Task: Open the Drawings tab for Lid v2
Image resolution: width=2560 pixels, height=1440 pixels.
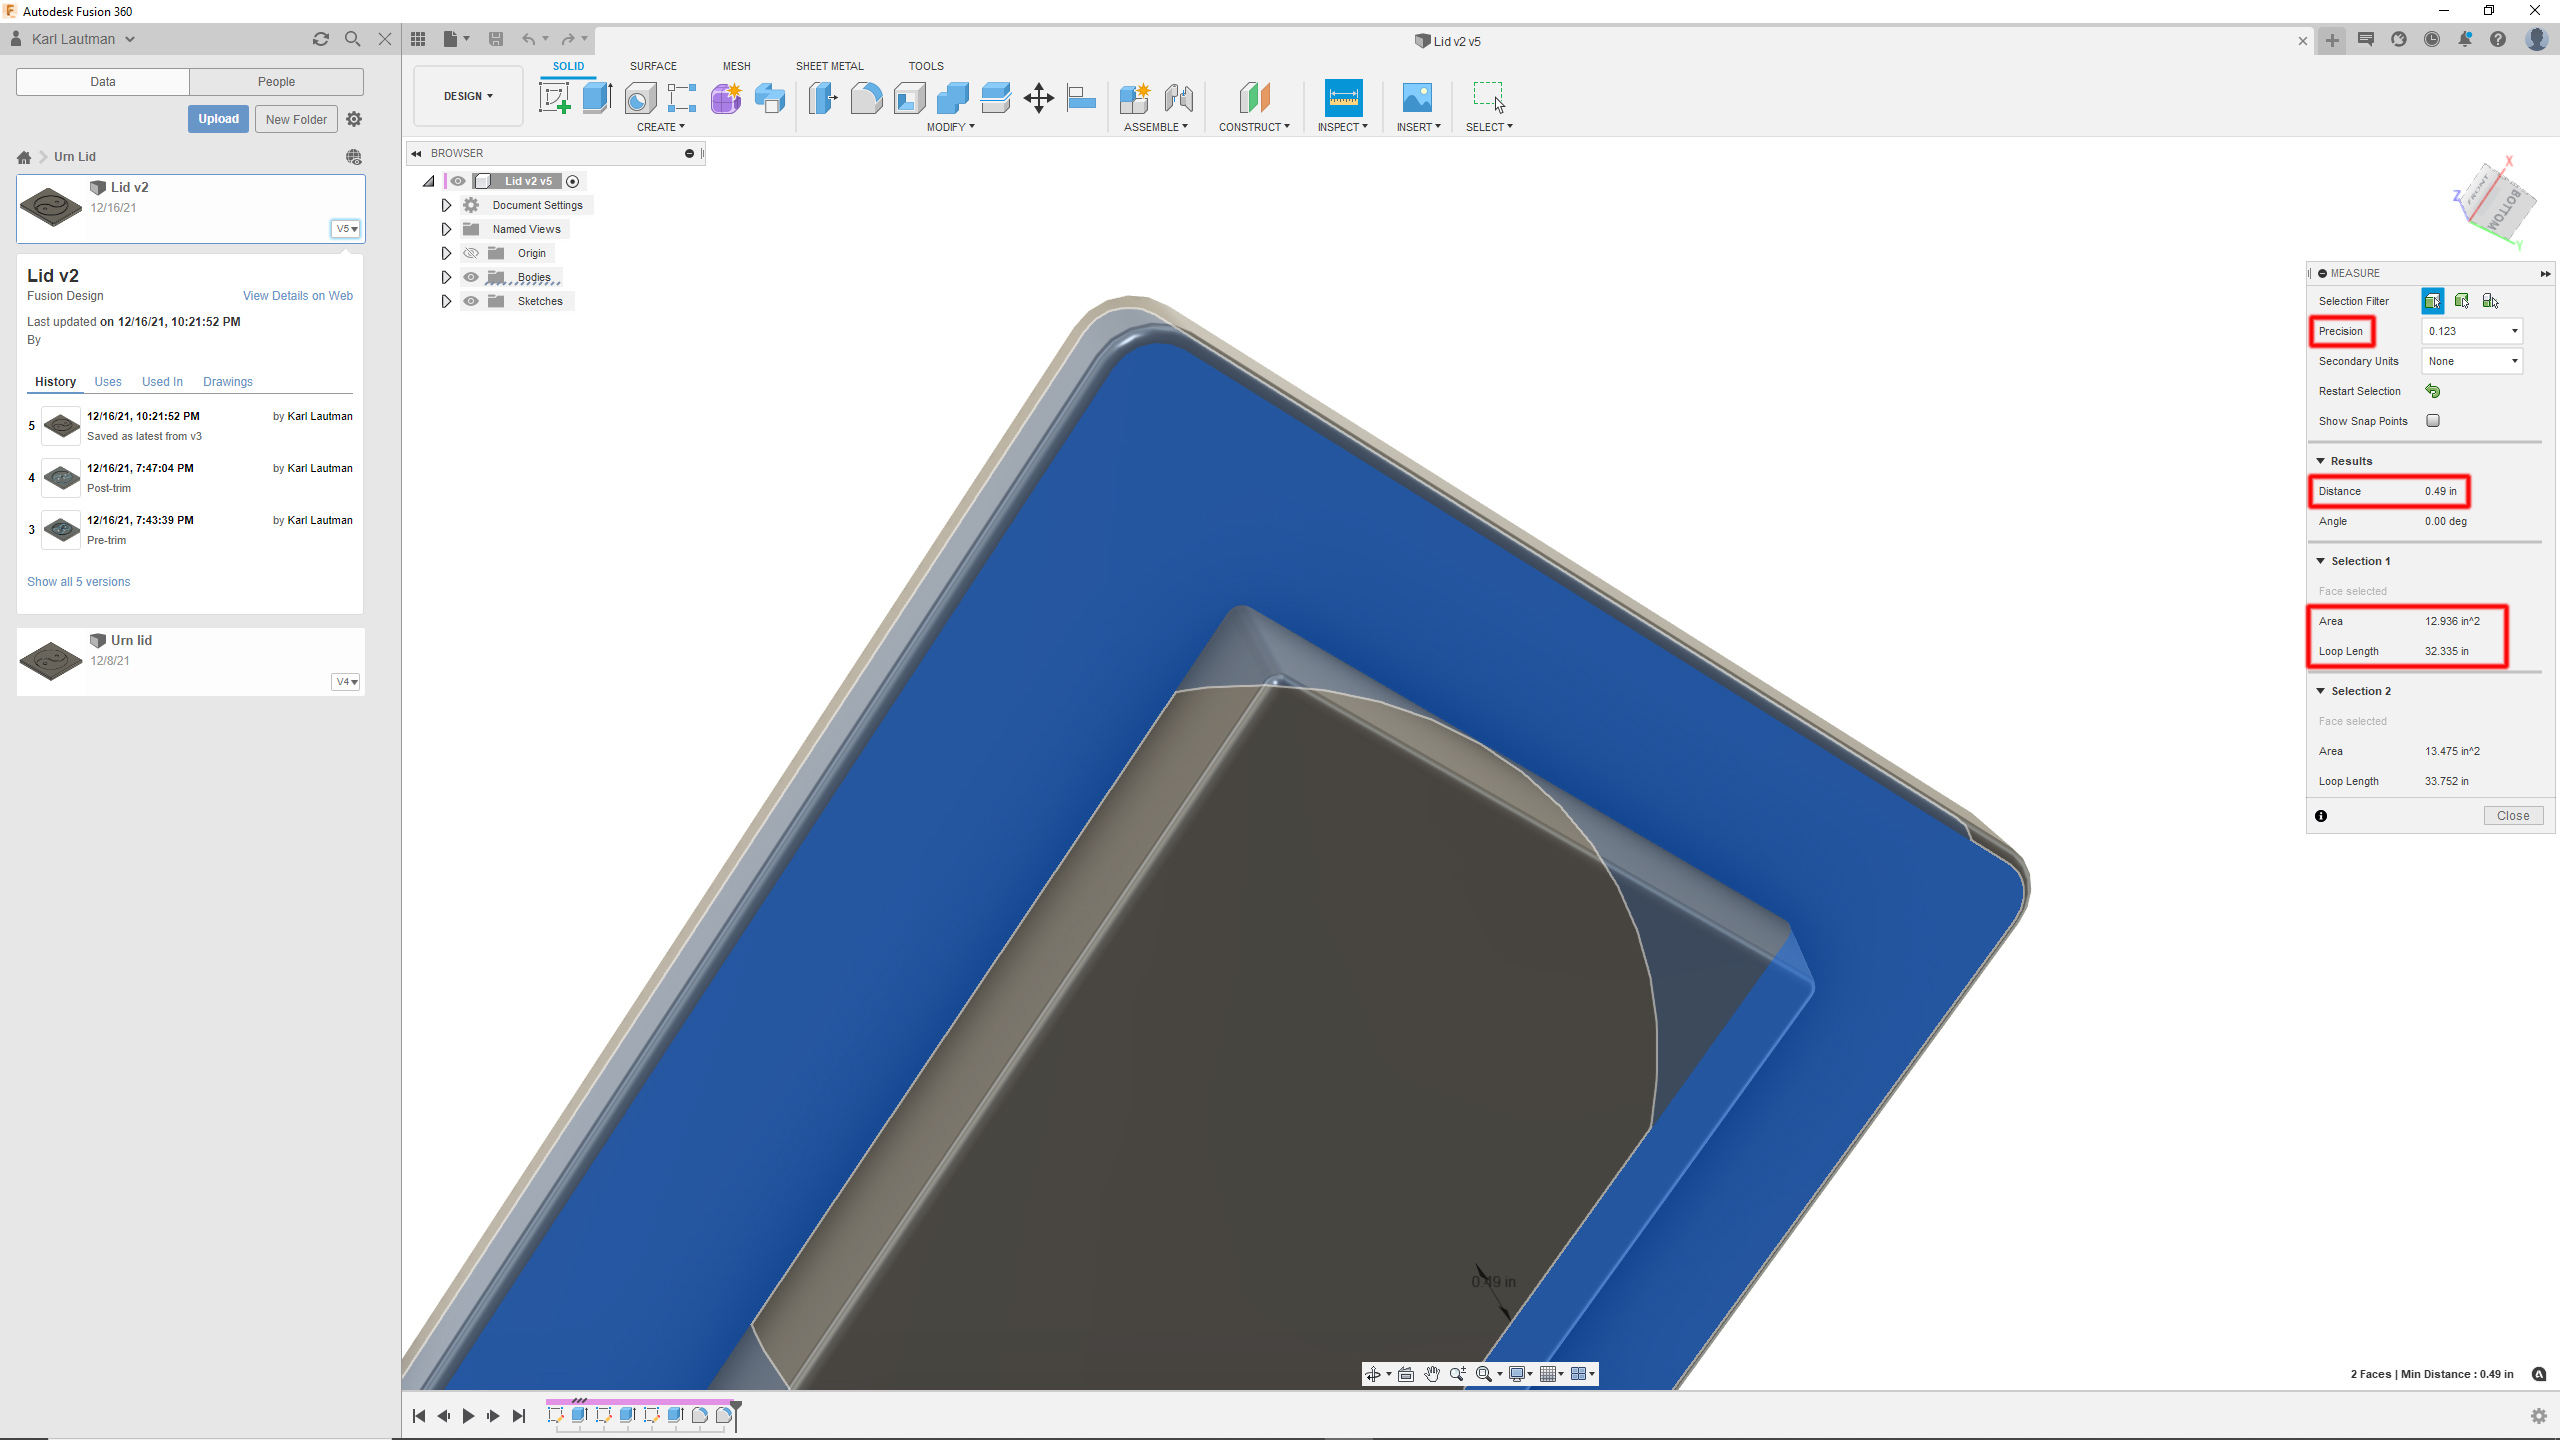Action: 227,382
